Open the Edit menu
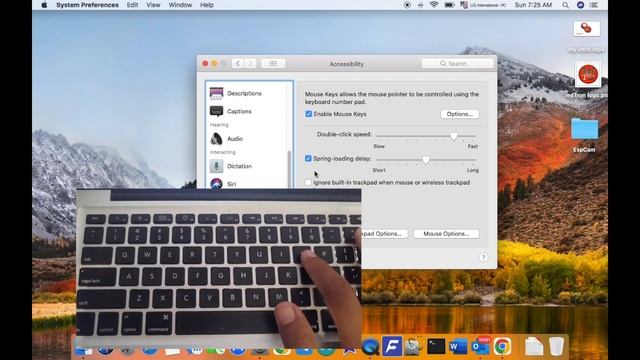Viewport: 640px width, 360px height. pyautogui.click(x=132, y=5)
